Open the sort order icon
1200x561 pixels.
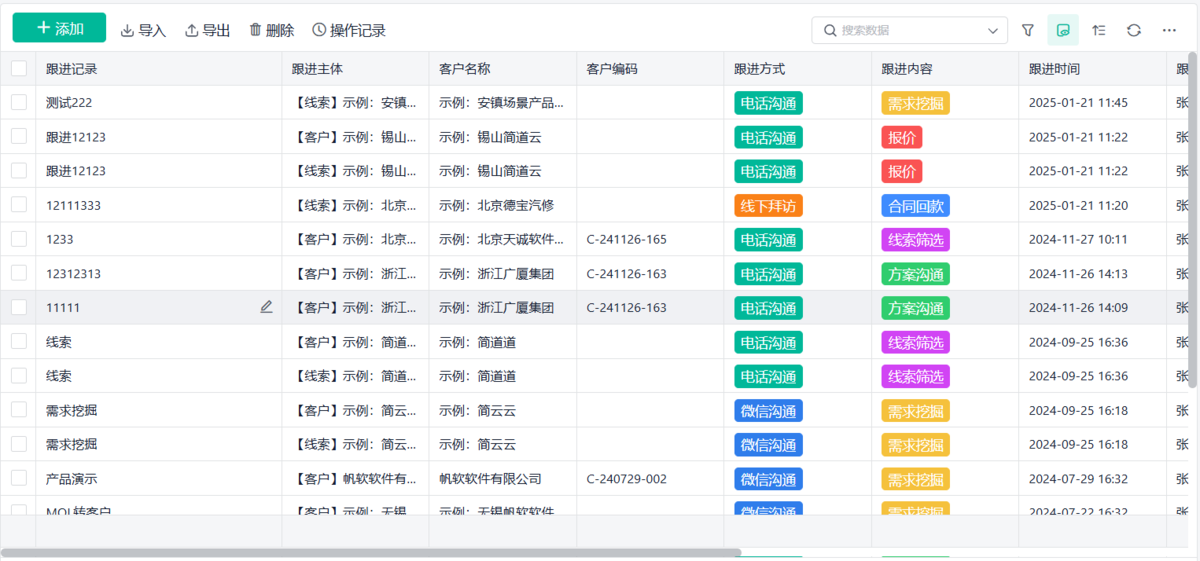1099,30
